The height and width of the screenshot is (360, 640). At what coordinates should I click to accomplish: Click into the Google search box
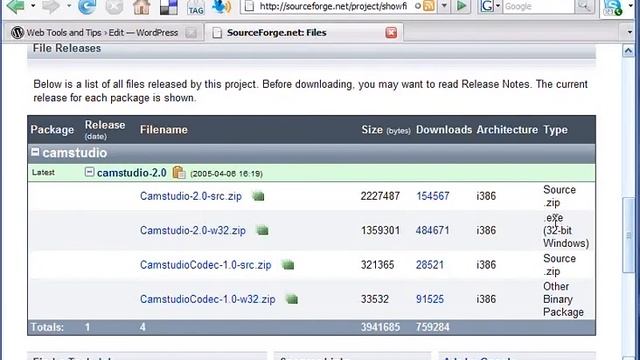tap(538, 6)
